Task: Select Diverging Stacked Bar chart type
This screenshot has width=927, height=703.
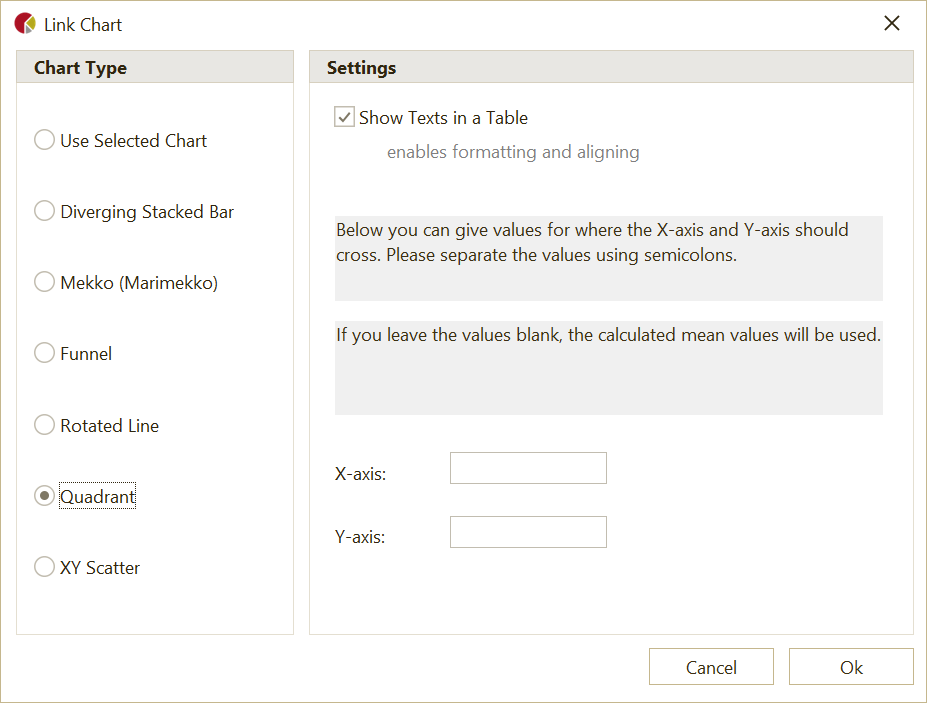Action: [x=44, y=211]
